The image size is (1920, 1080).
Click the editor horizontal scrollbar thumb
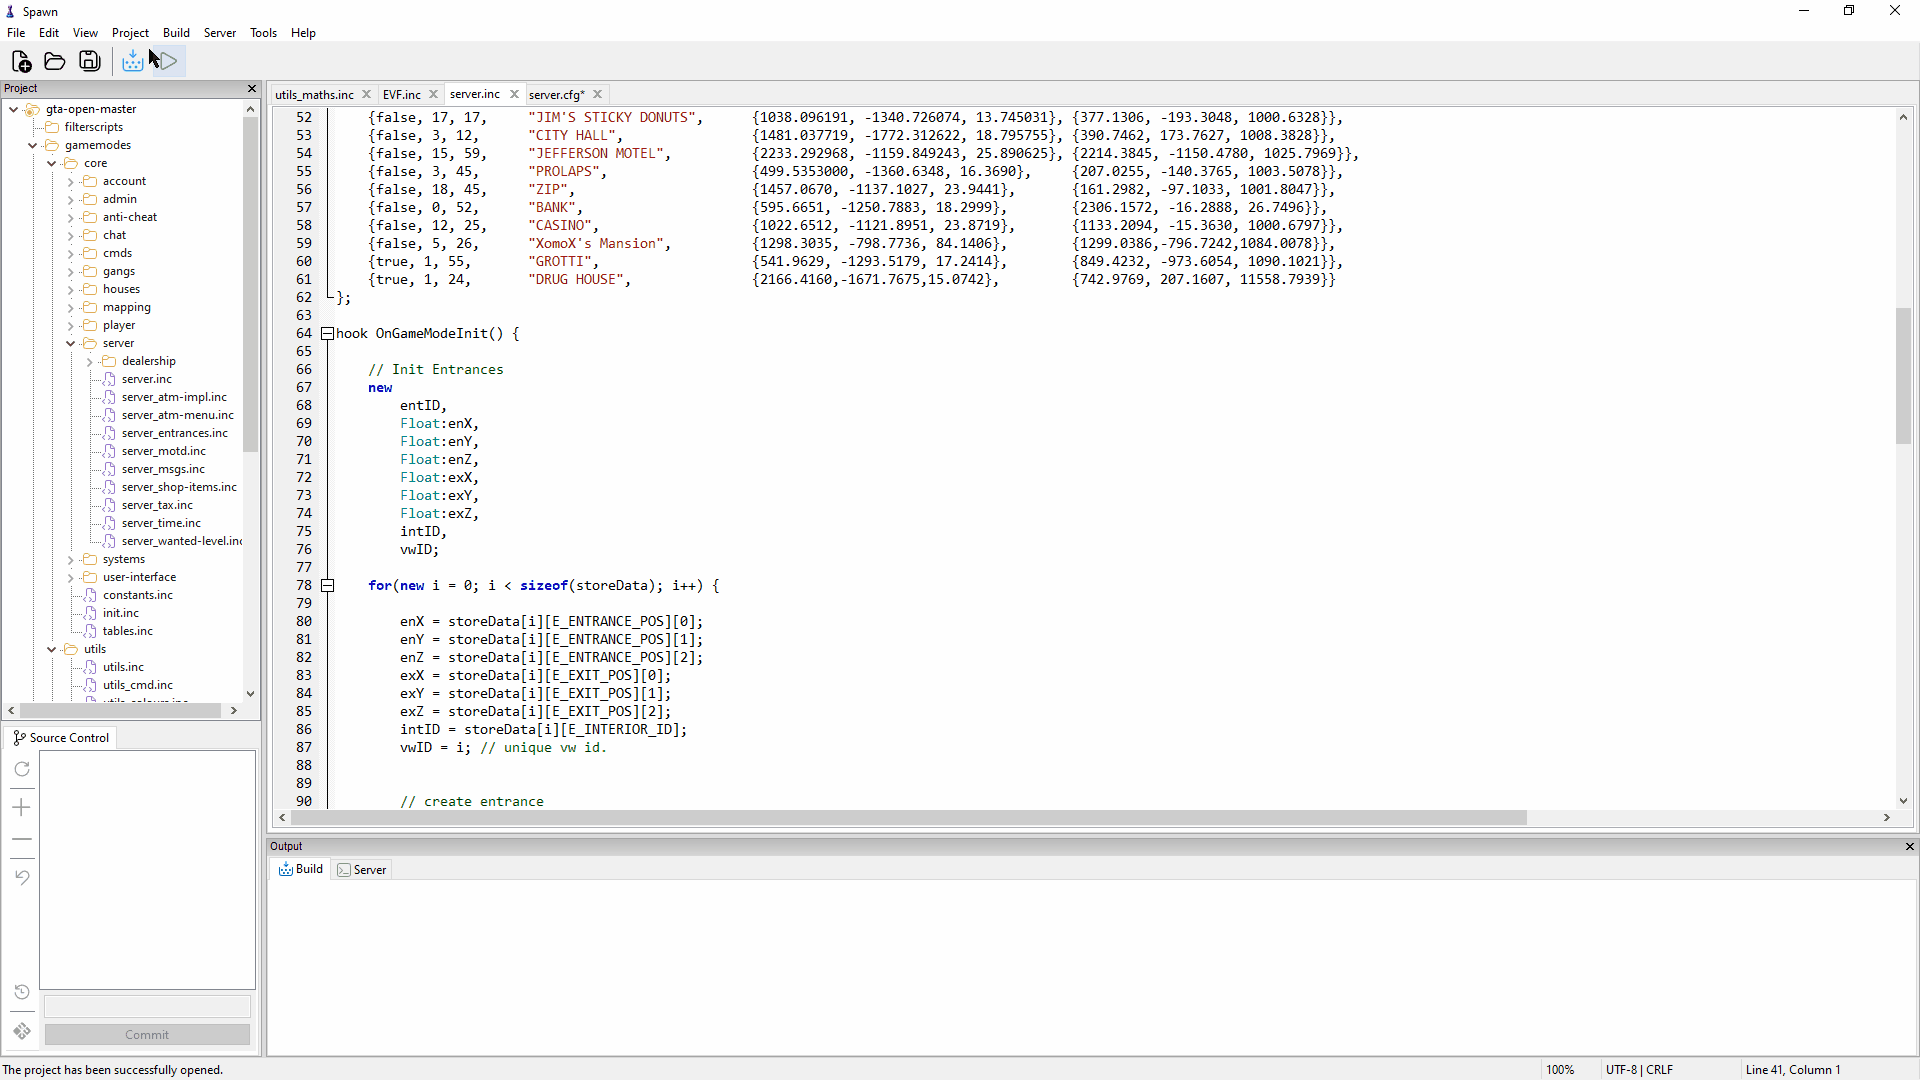coord(908,818)
